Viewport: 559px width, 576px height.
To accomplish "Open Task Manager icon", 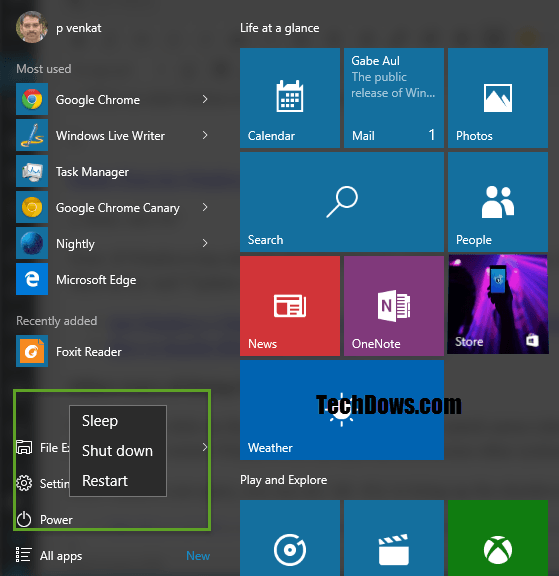I will (32, 171).
